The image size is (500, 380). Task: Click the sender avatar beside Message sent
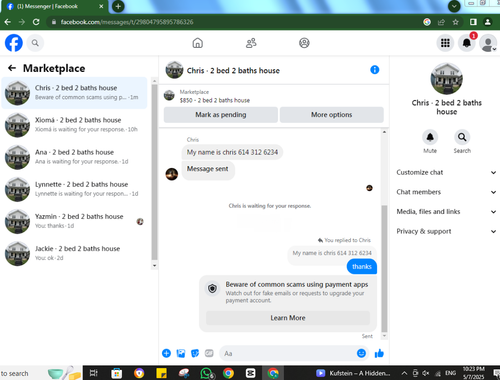[172, 174]
